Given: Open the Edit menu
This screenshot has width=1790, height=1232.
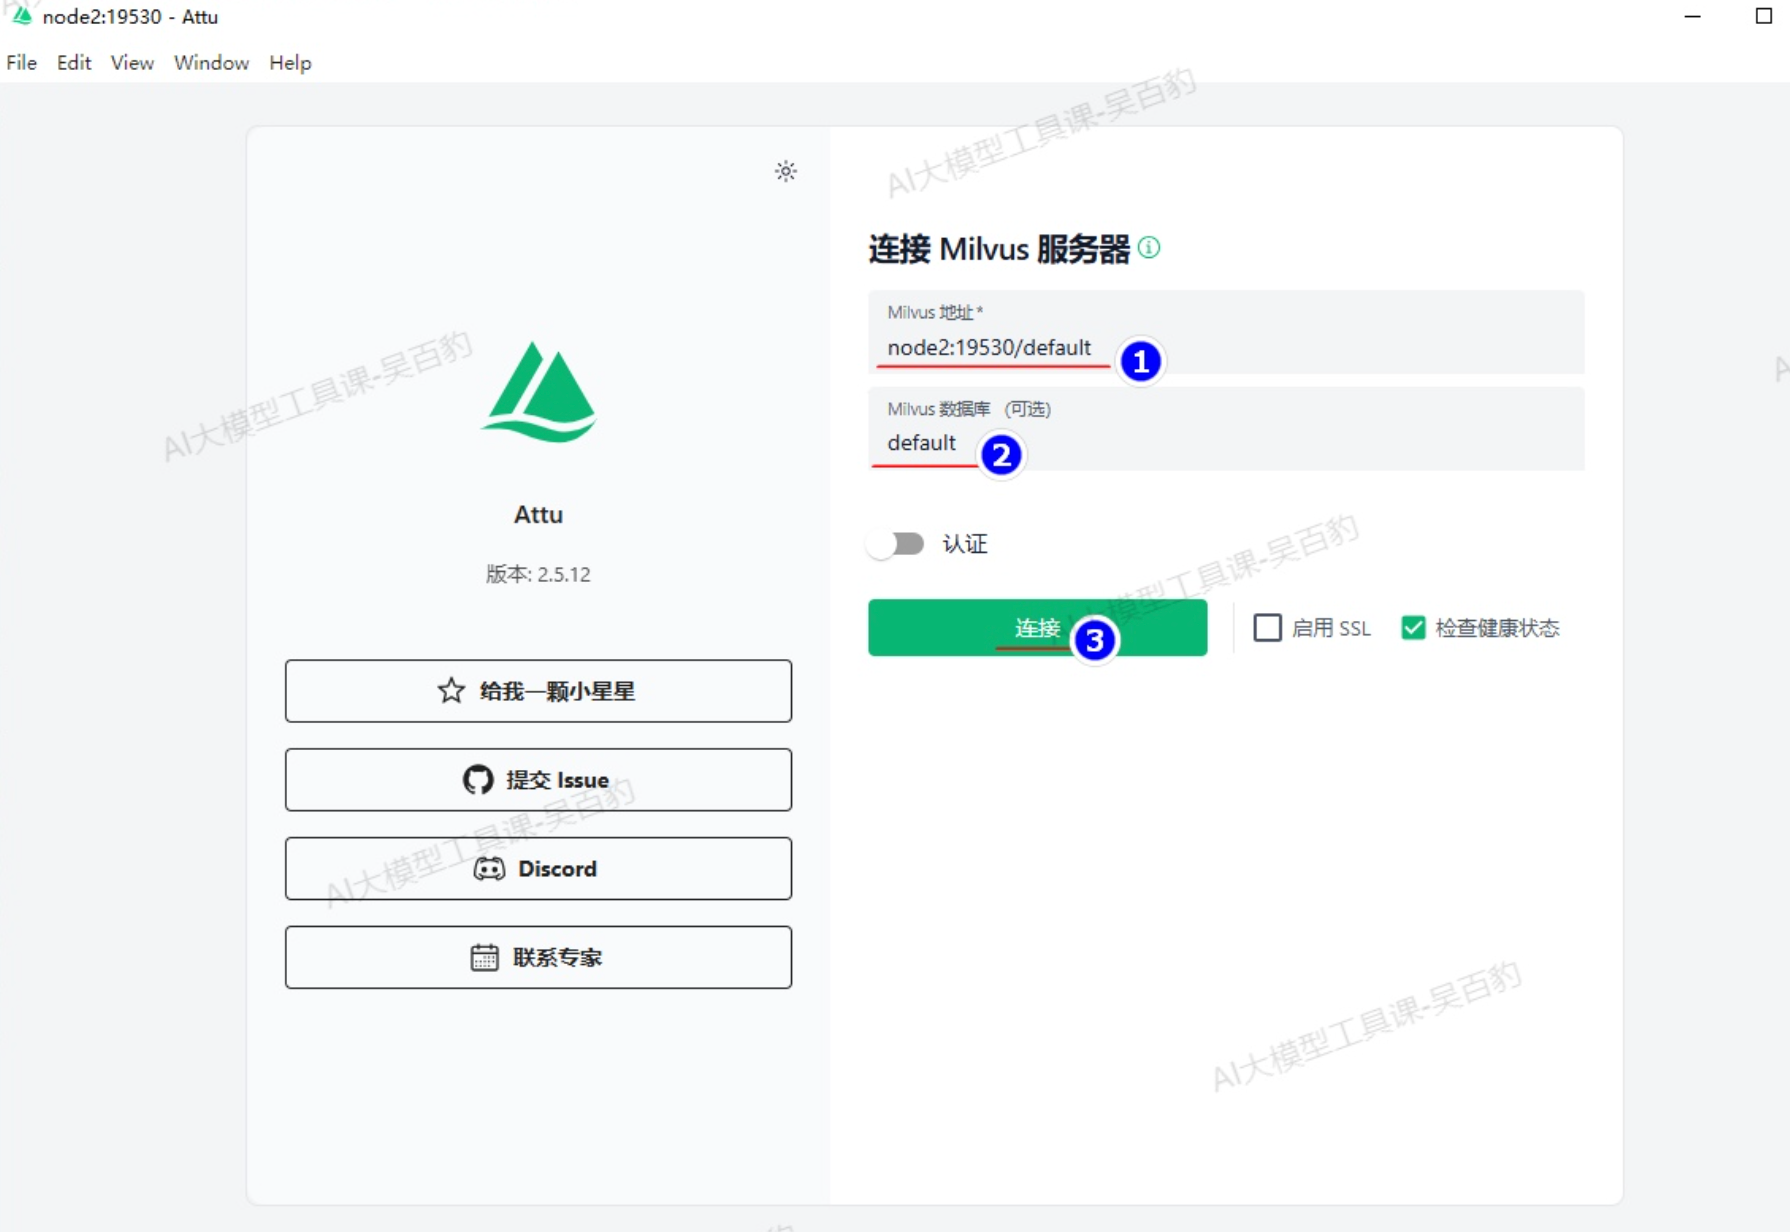Looking at the screenshot, I should (x=74, y=63).
